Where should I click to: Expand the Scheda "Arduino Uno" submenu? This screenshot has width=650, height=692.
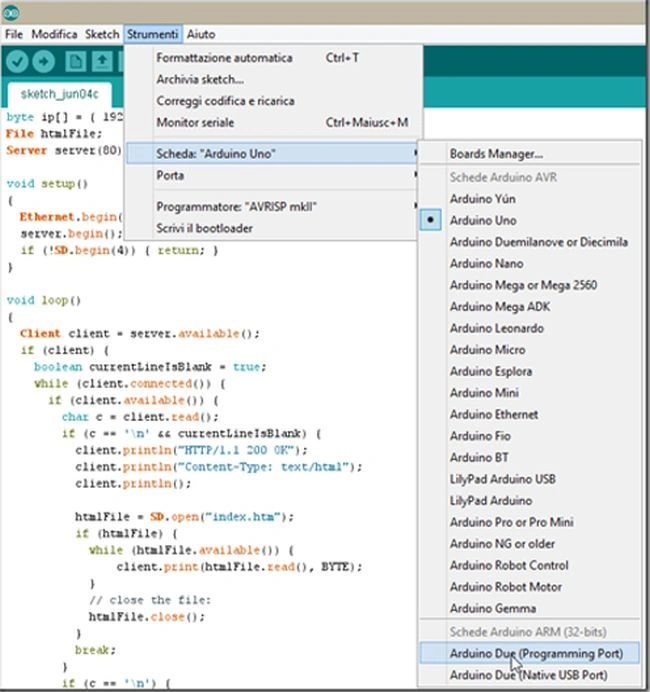pyautogui.click(x=272, y=154)
